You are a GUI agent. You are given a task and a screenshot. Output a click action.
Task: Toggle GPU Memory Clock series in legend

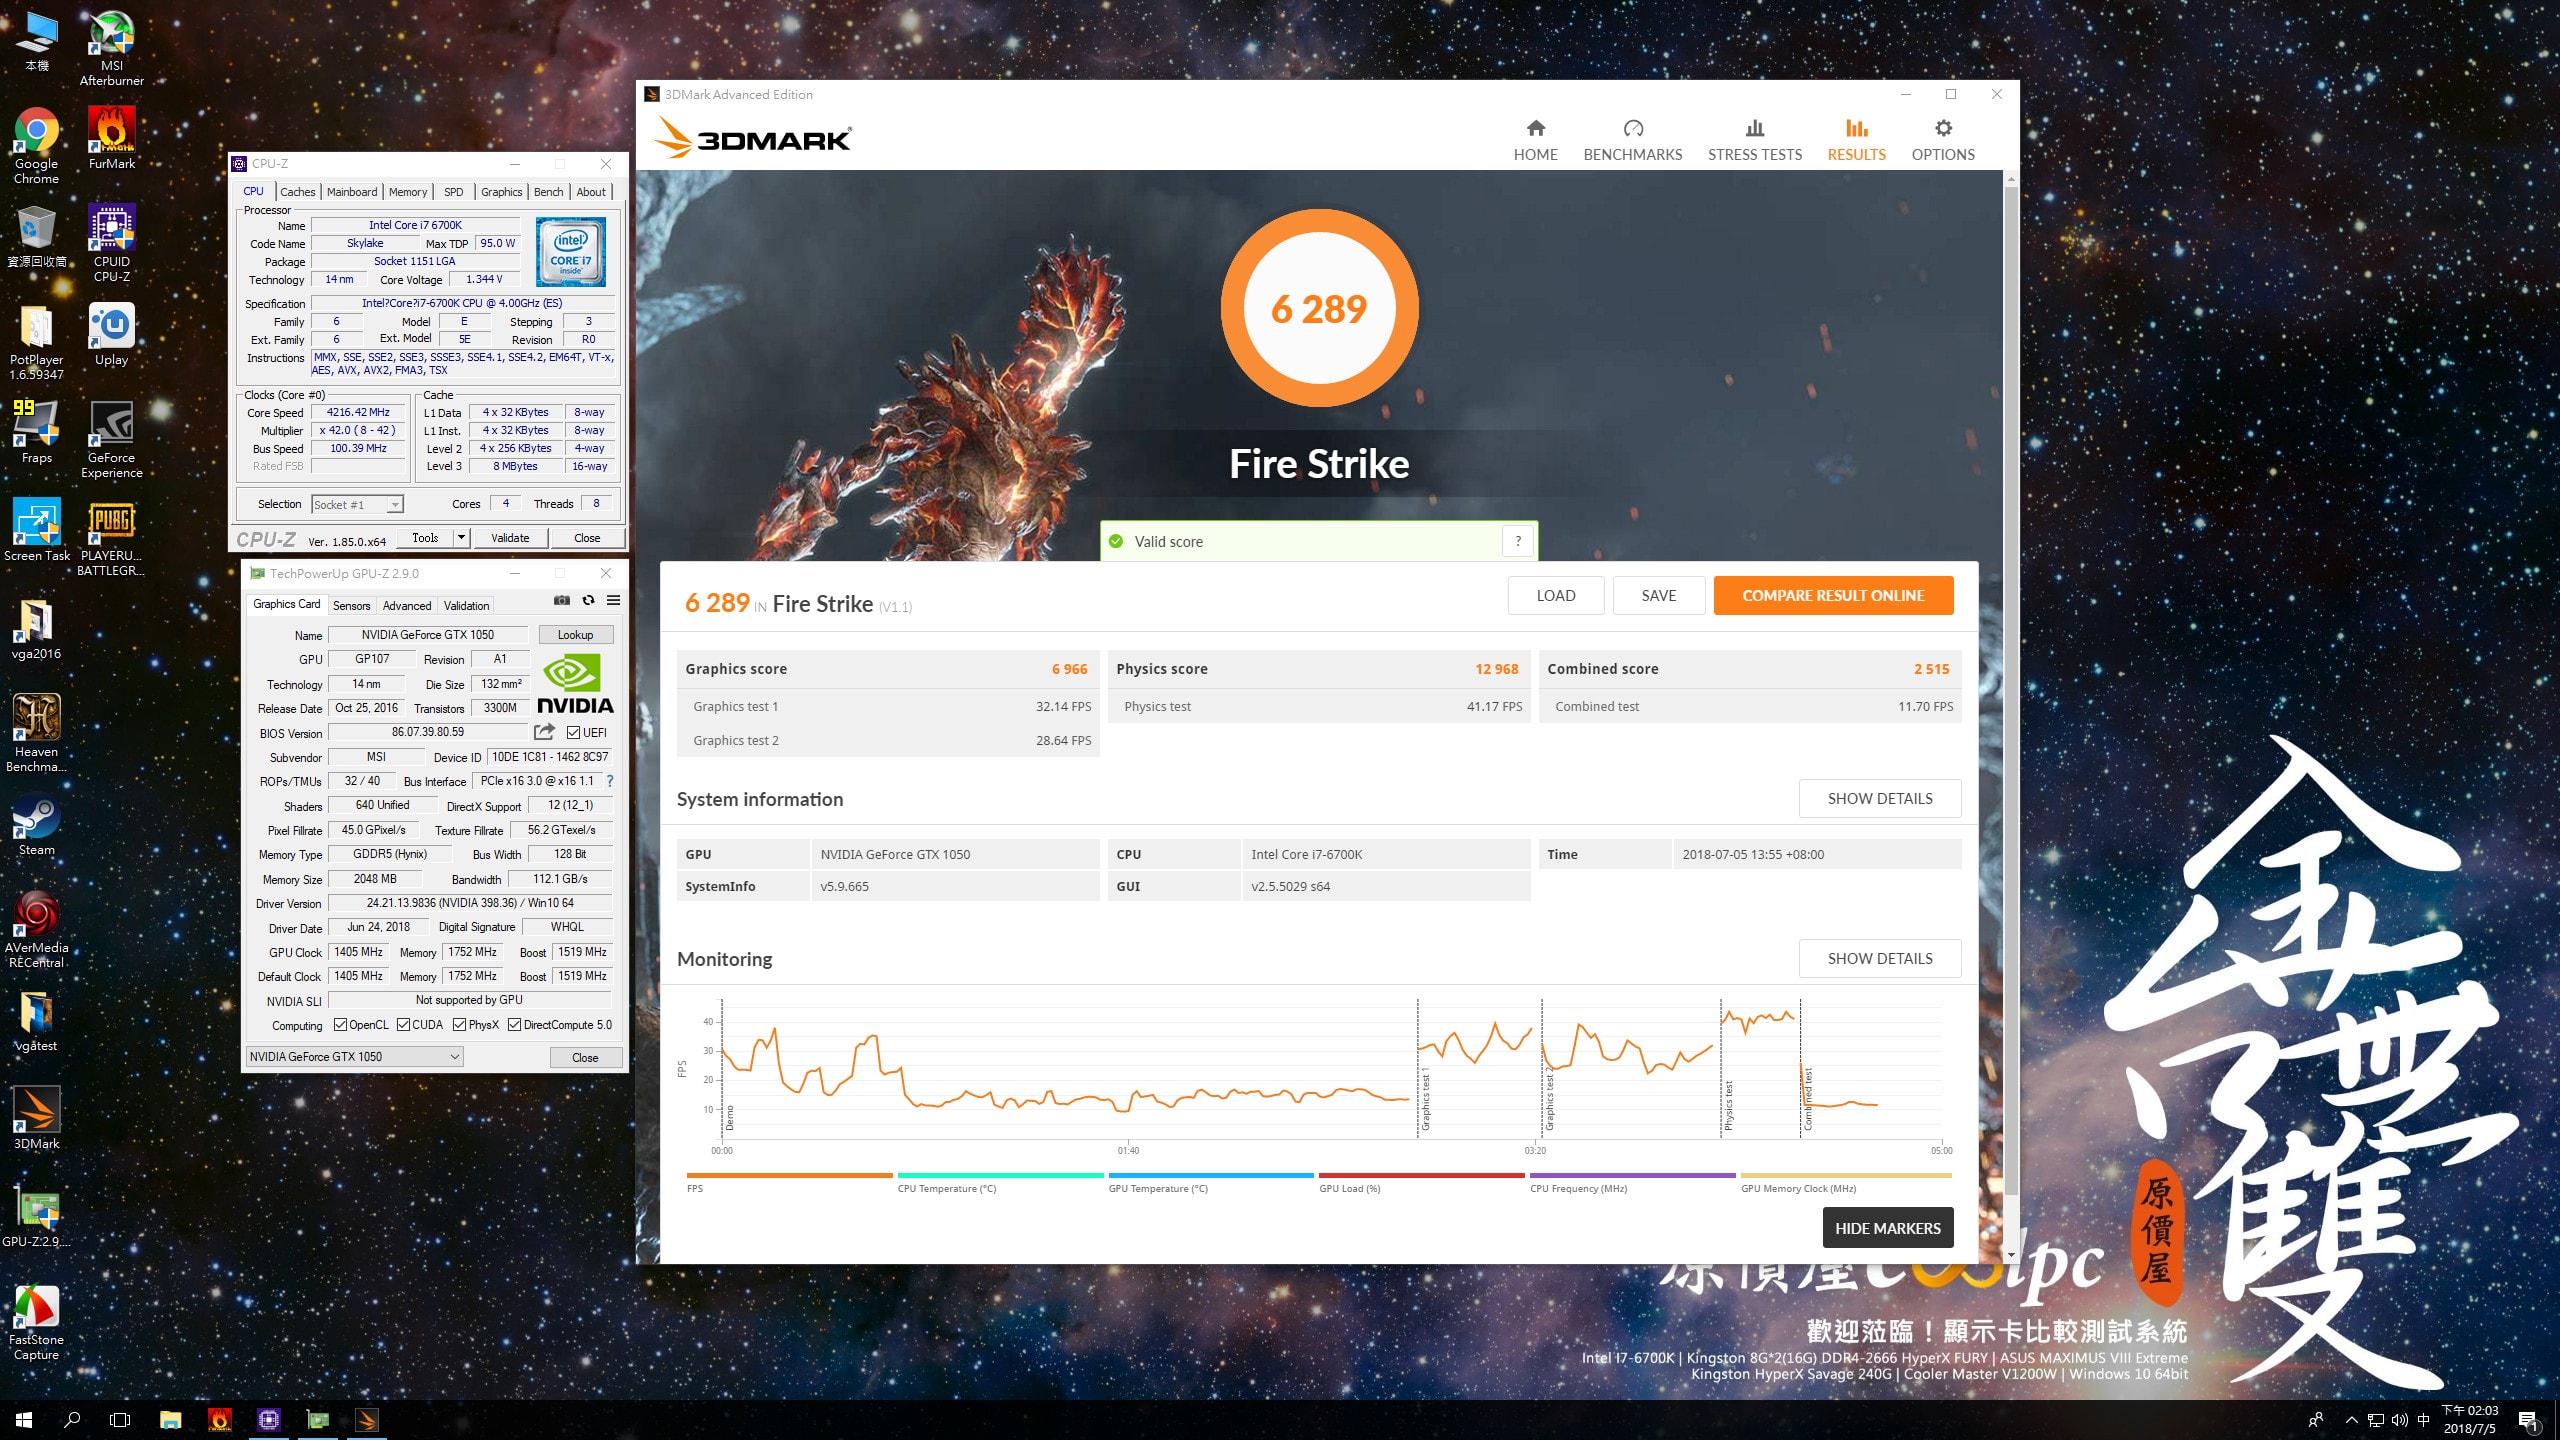(x=1845, y=1183)
